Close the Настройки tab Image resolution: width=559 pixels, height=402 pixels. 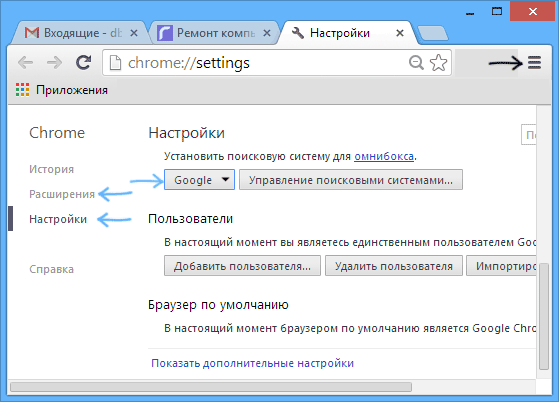pos(400,33)
